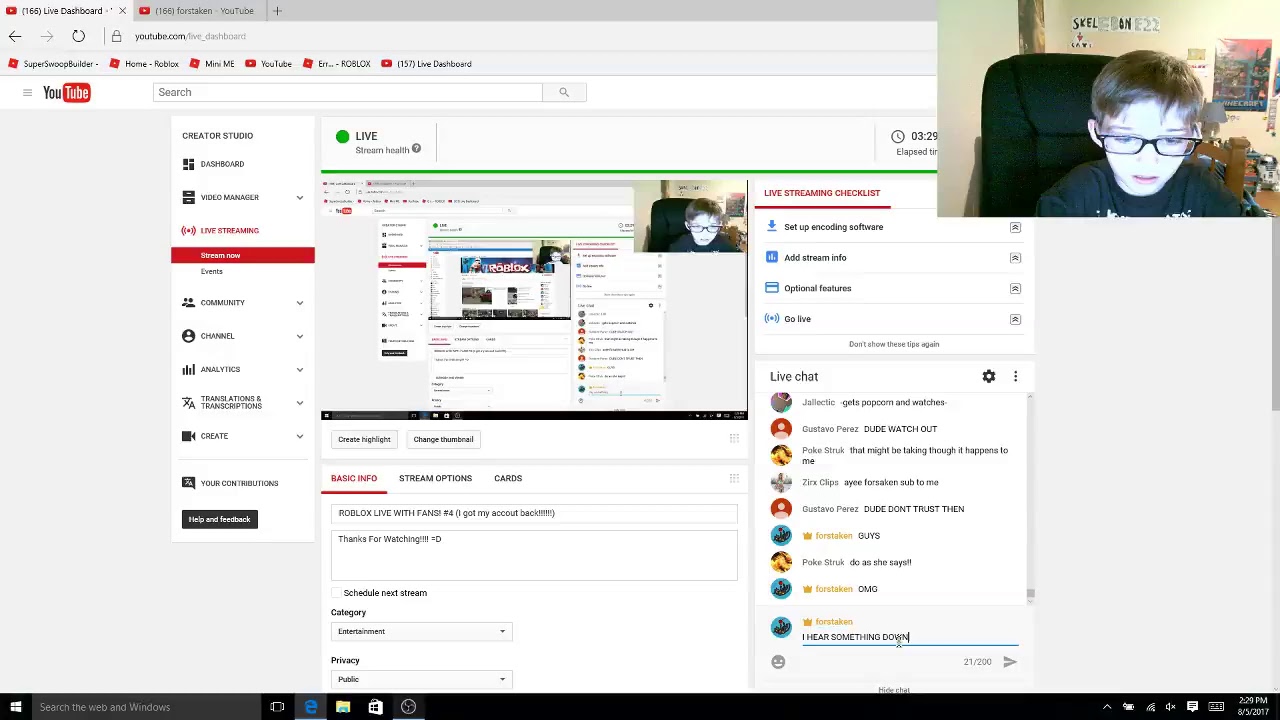Viewport: 1280px width, 720px height.
Task: Open a new browser tab
Action: tap(277, 10)
